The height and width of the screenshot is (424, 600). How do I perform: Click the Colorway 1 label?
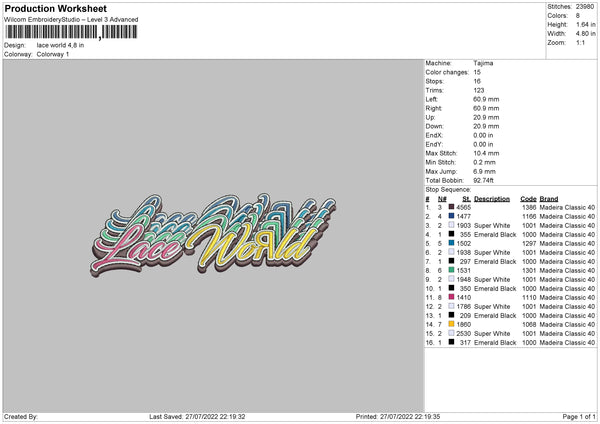[53, 54]
